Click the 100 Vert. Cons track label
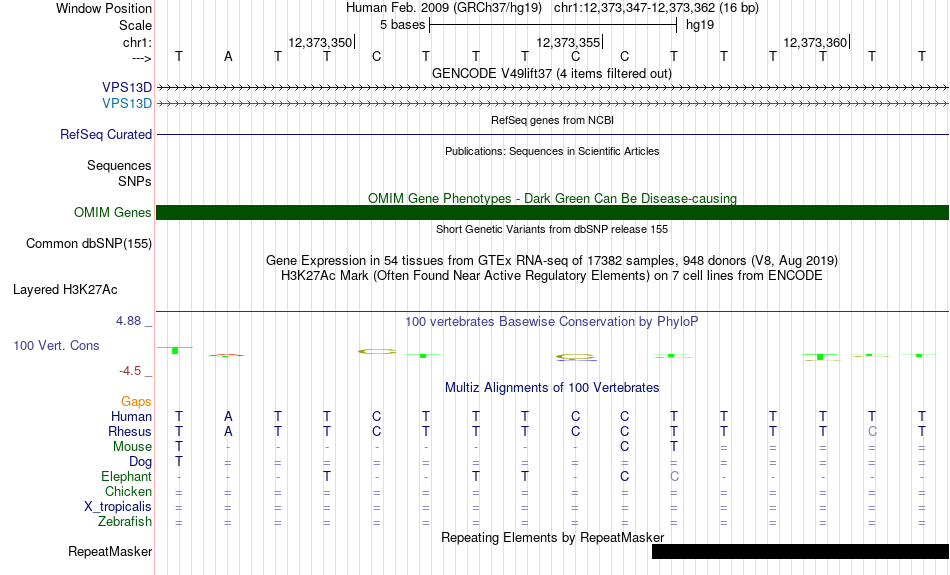 click(x=56, y=345)
